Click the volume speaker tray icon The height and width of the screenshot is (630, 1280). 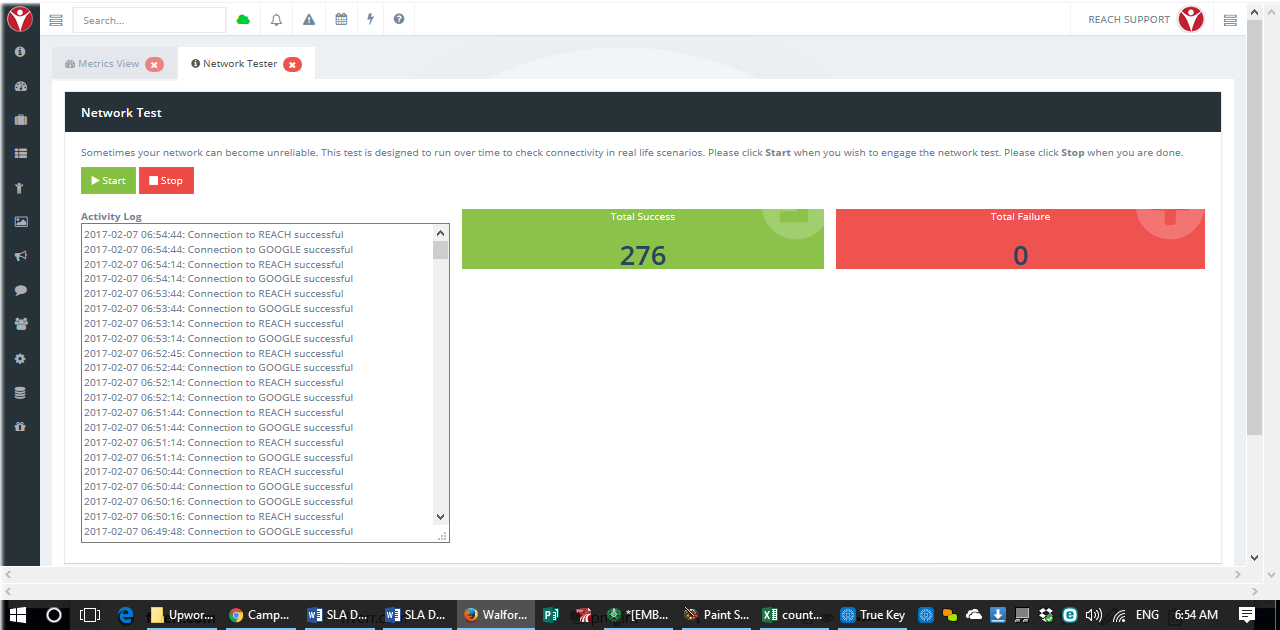(1094, 615)
